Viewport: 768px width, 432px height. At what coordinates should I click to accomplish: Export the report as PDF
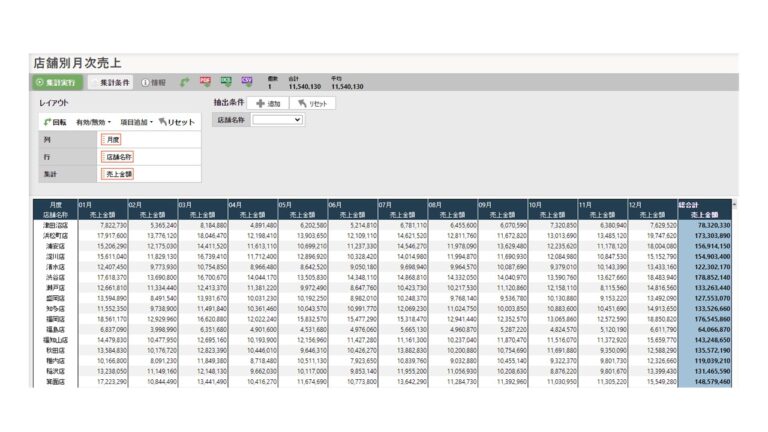(206, 81)
